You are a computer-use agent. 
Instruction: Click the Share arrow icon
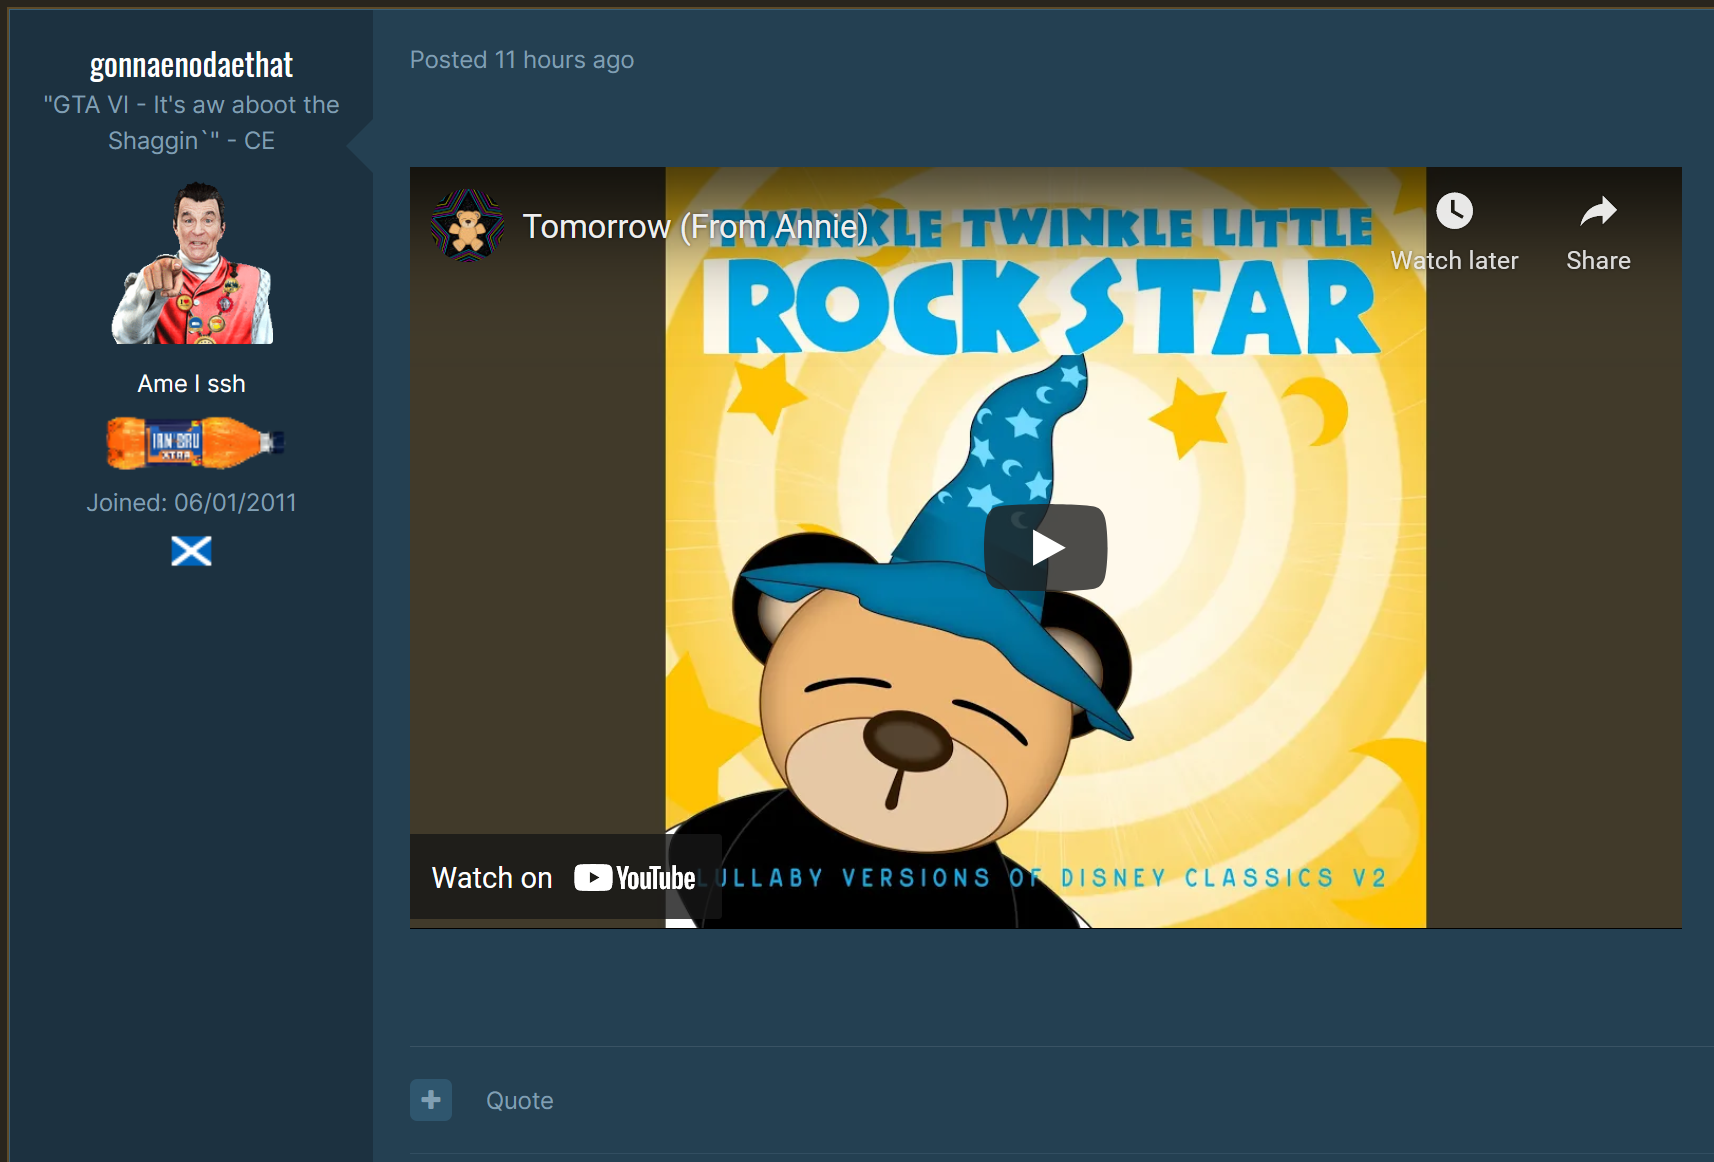coord(1598,211)
